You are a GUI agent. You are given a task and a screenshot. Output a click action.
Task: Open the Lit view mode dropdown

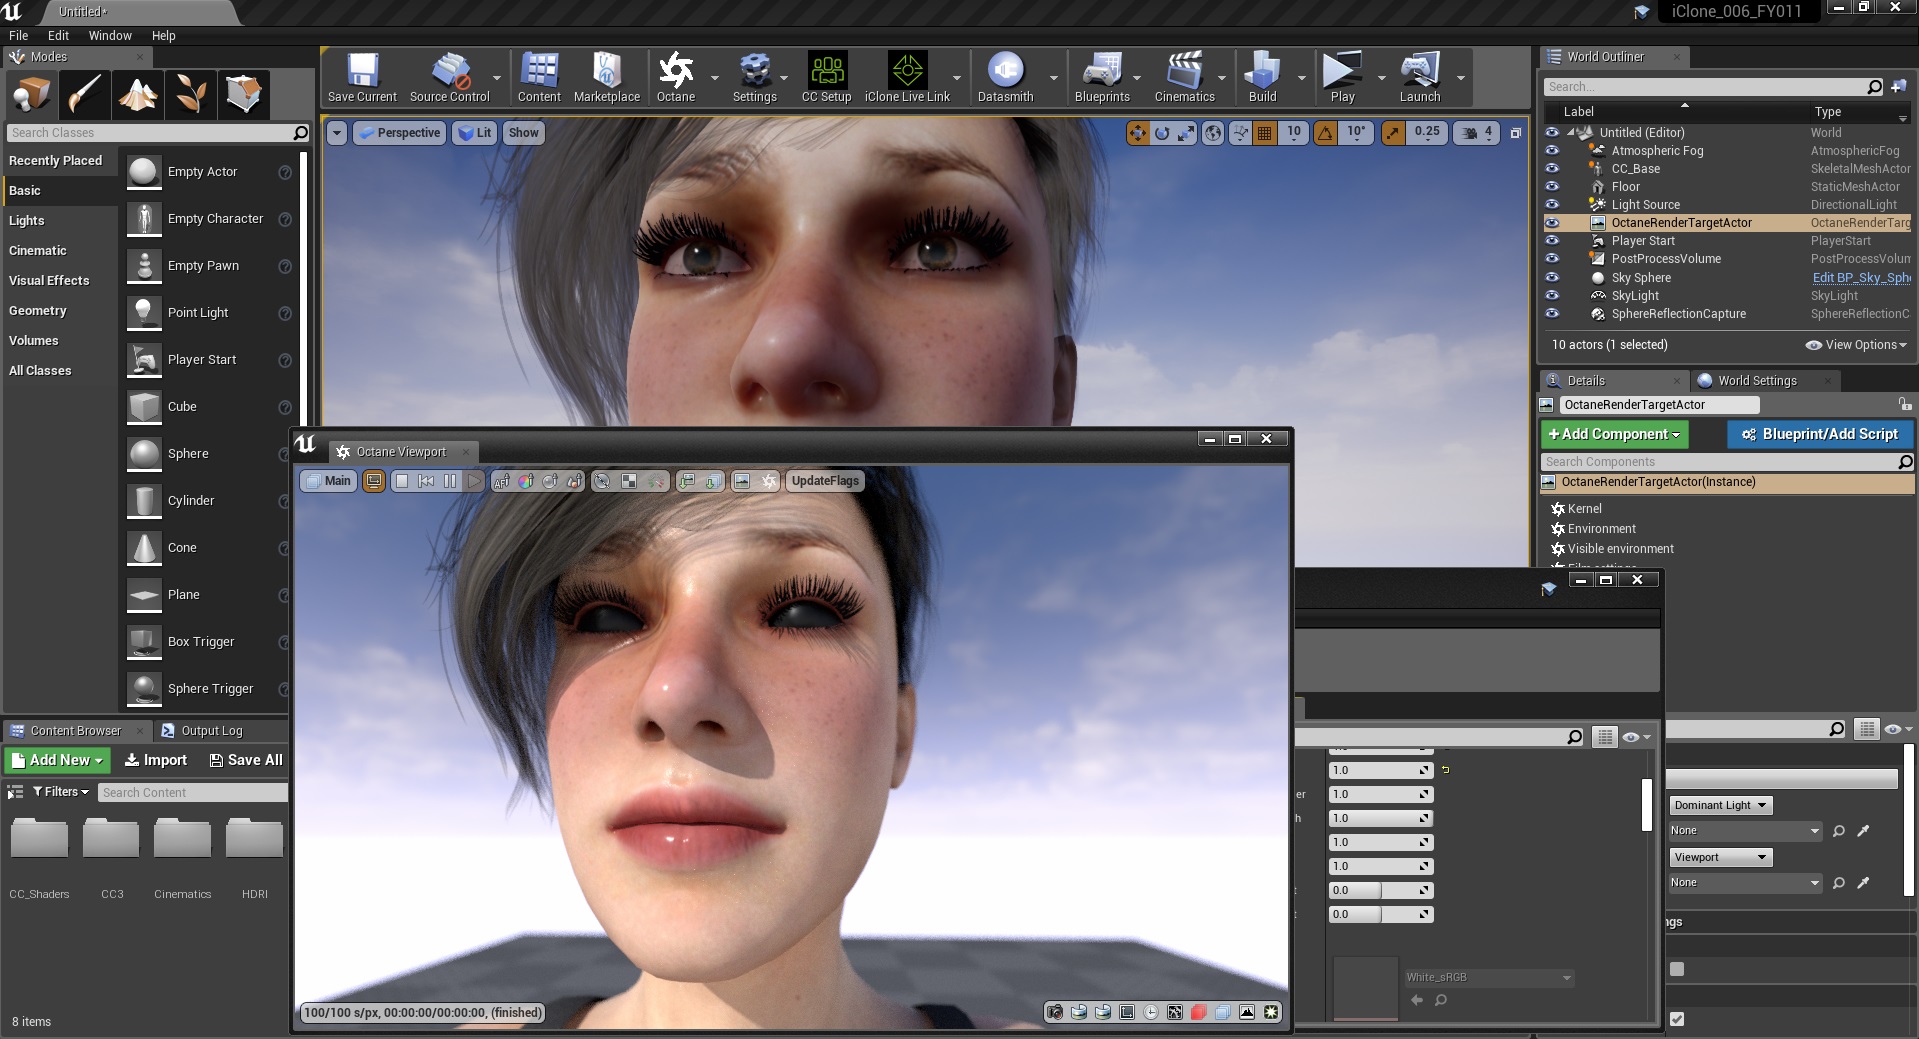click(x=475, y=133)
